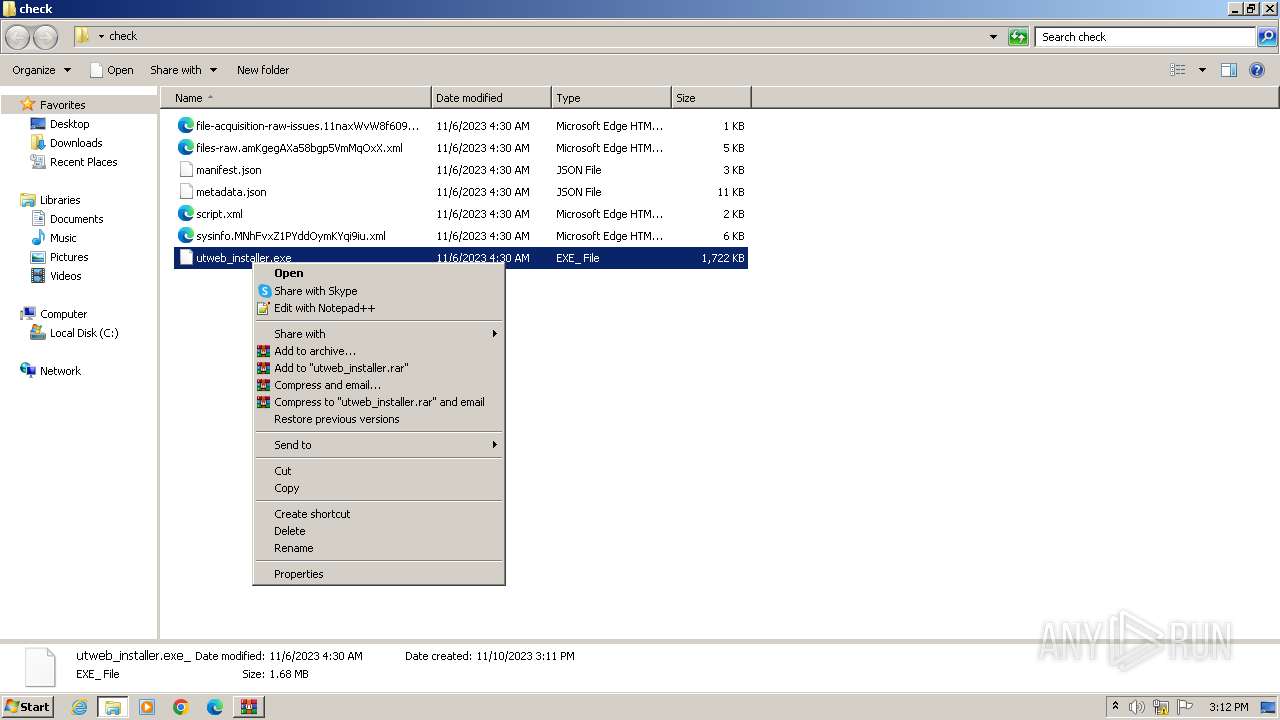Select Copy from context menu
Viewport: 1280px width, 720px height.
(378, 488)
